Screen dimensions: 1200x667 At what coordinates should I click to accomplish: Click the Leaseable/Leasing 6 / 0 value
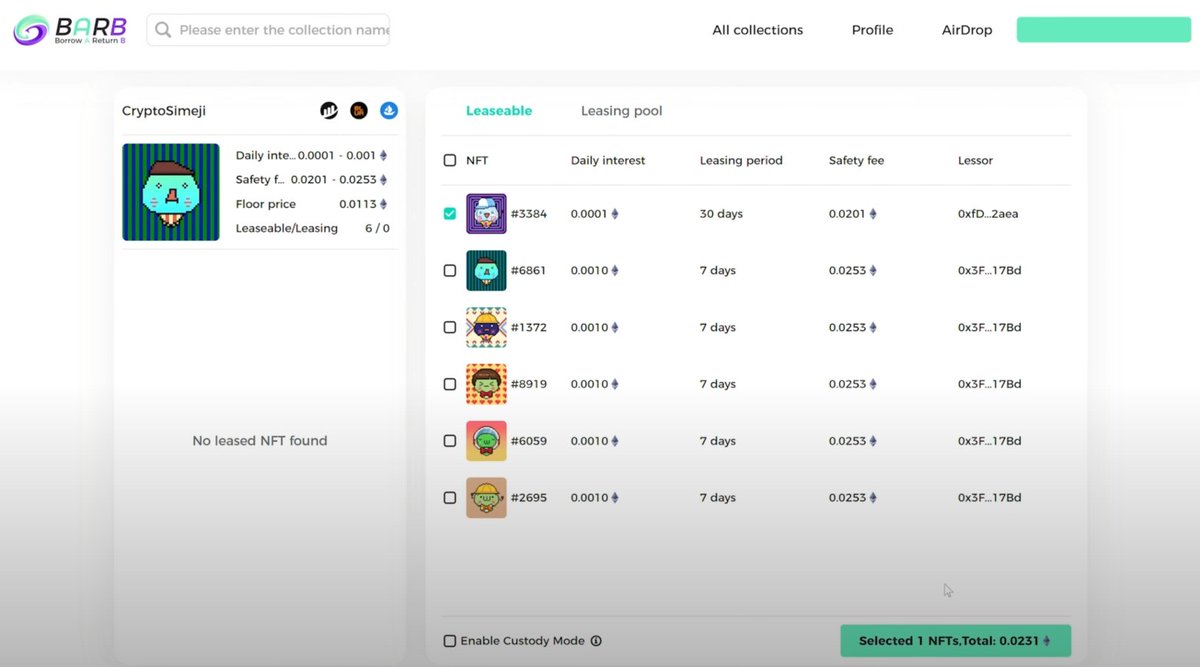(x=377, y=228)
